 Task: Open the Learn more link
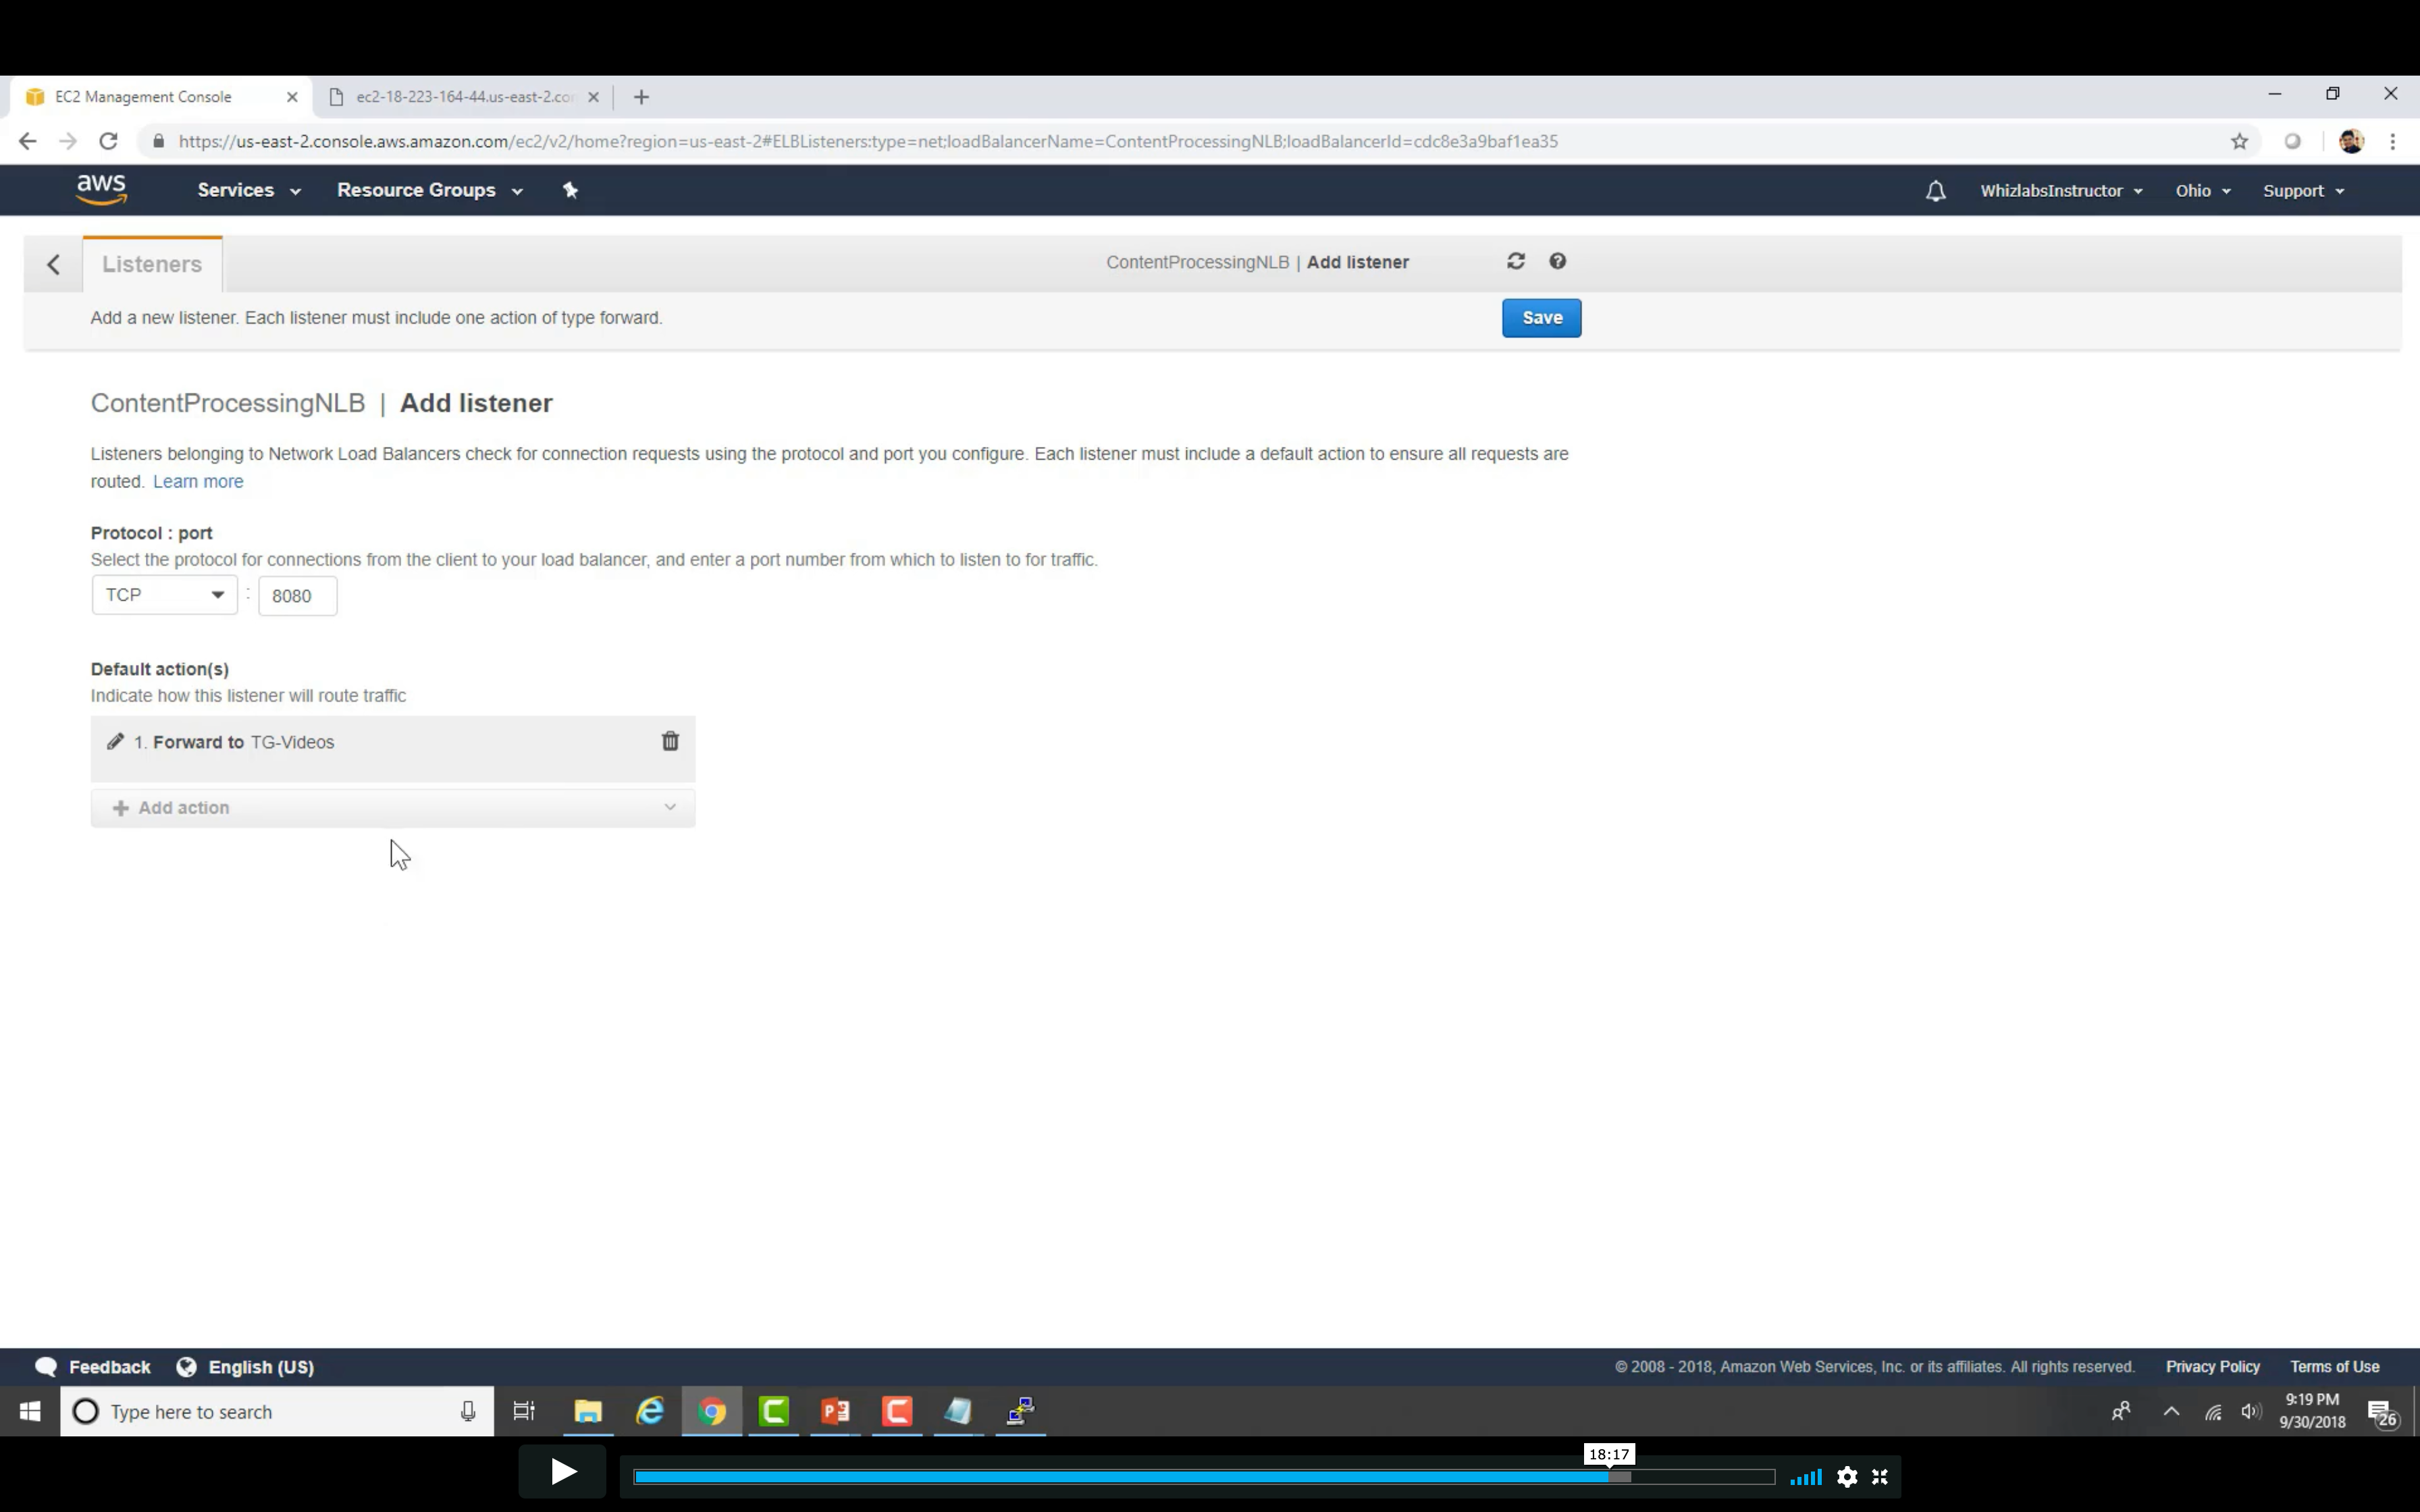(198, 481)
